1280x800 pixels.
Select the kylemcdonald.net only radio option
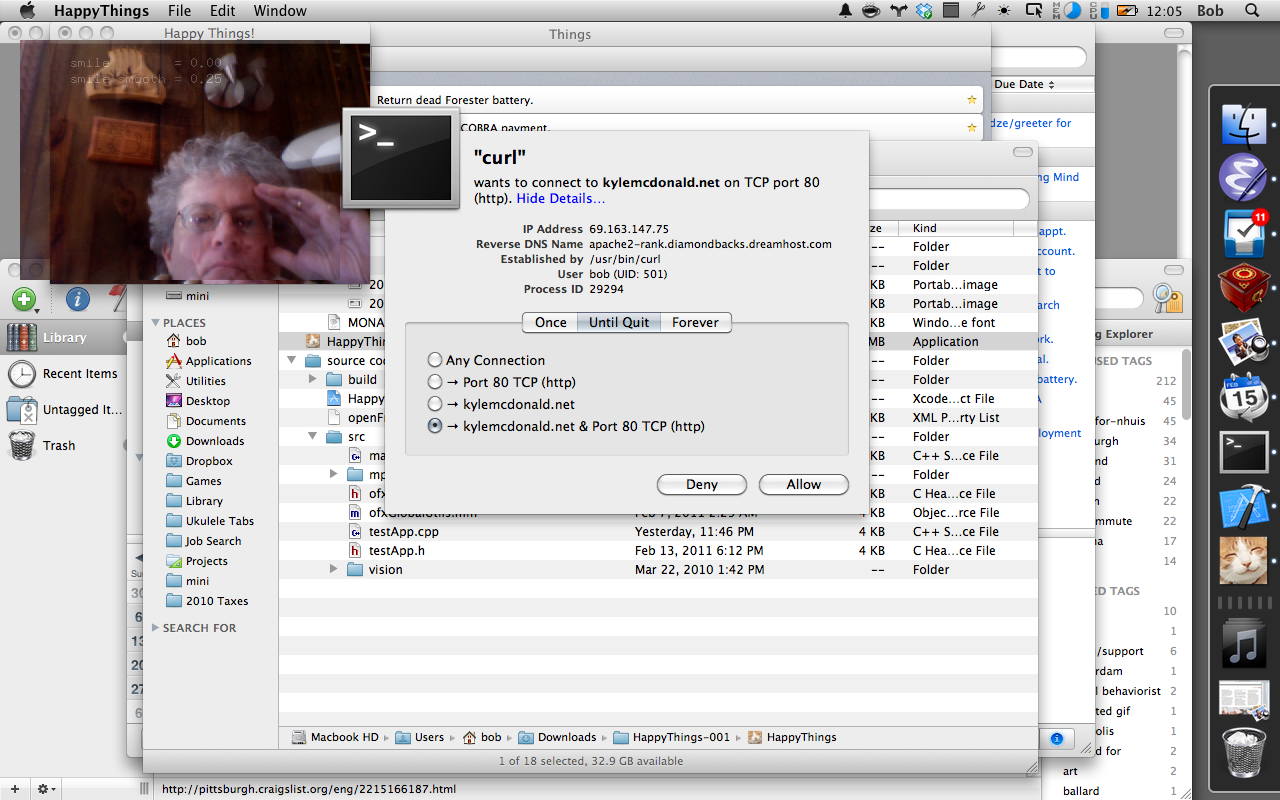click(434, 404)
